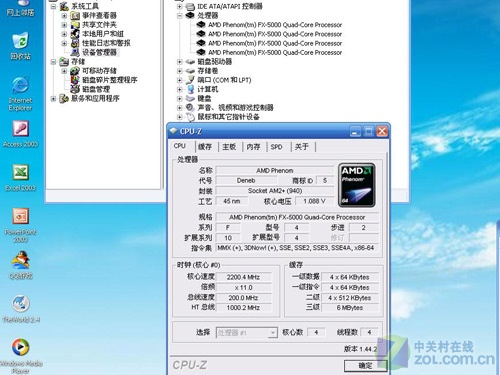The width and height of the screenshot is (500, 375).
Task: Select the 磁盘管理 tree item
Action: 96,89
